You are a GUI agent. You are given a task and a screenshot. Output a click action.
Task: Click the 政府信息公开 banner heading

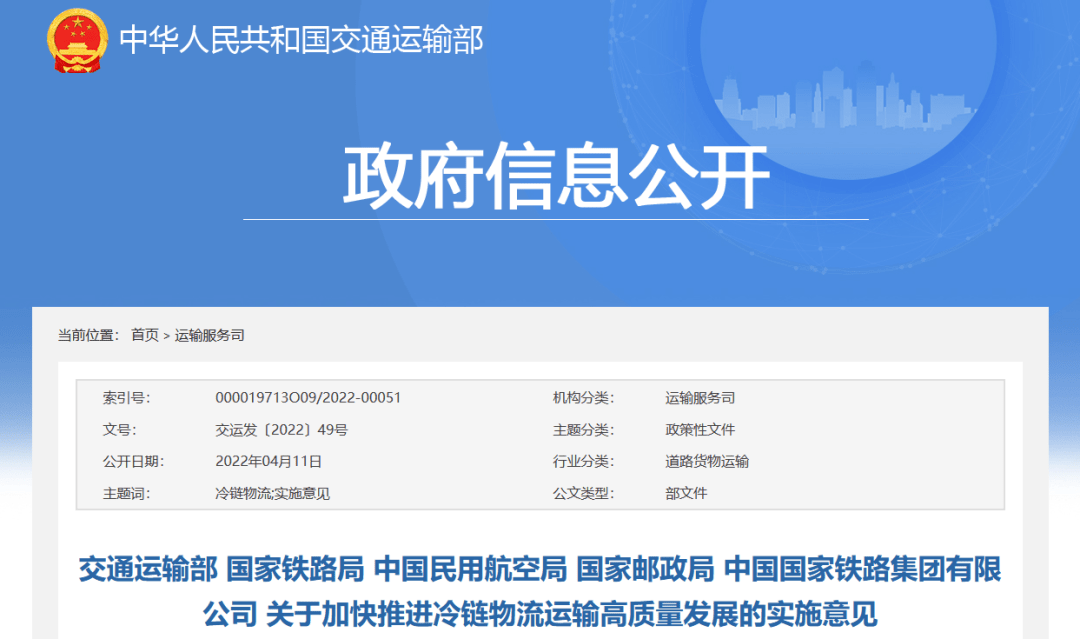point(556,176)
